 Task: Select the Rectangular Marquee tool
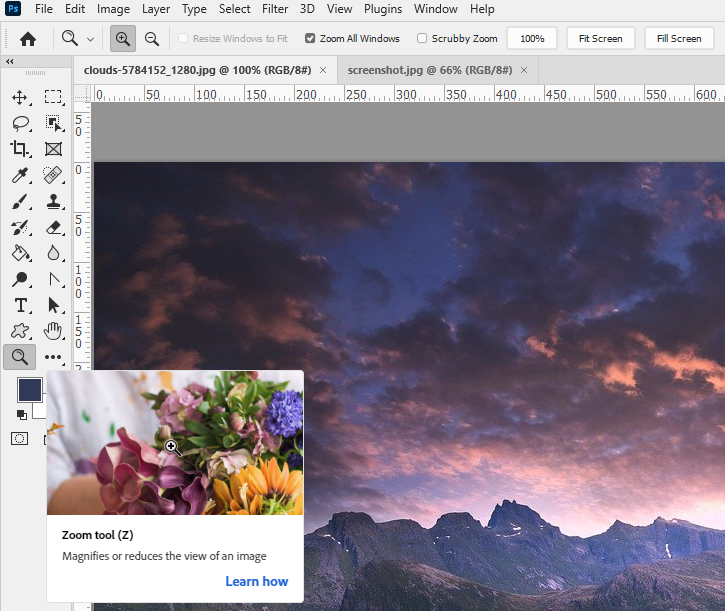(53, 97)
